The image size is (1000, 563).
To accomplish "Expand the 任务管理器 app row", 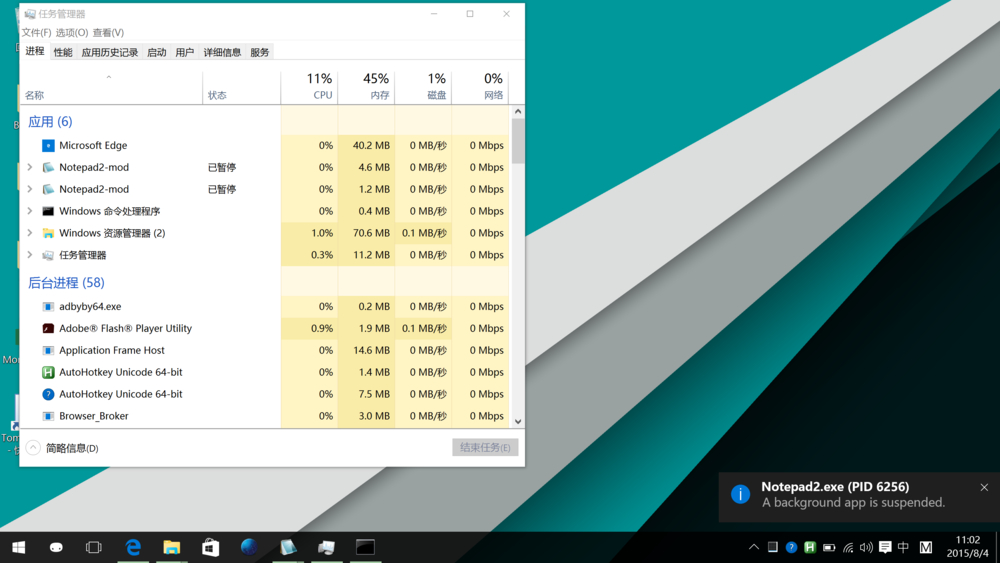I will click(x=30, y=255).
